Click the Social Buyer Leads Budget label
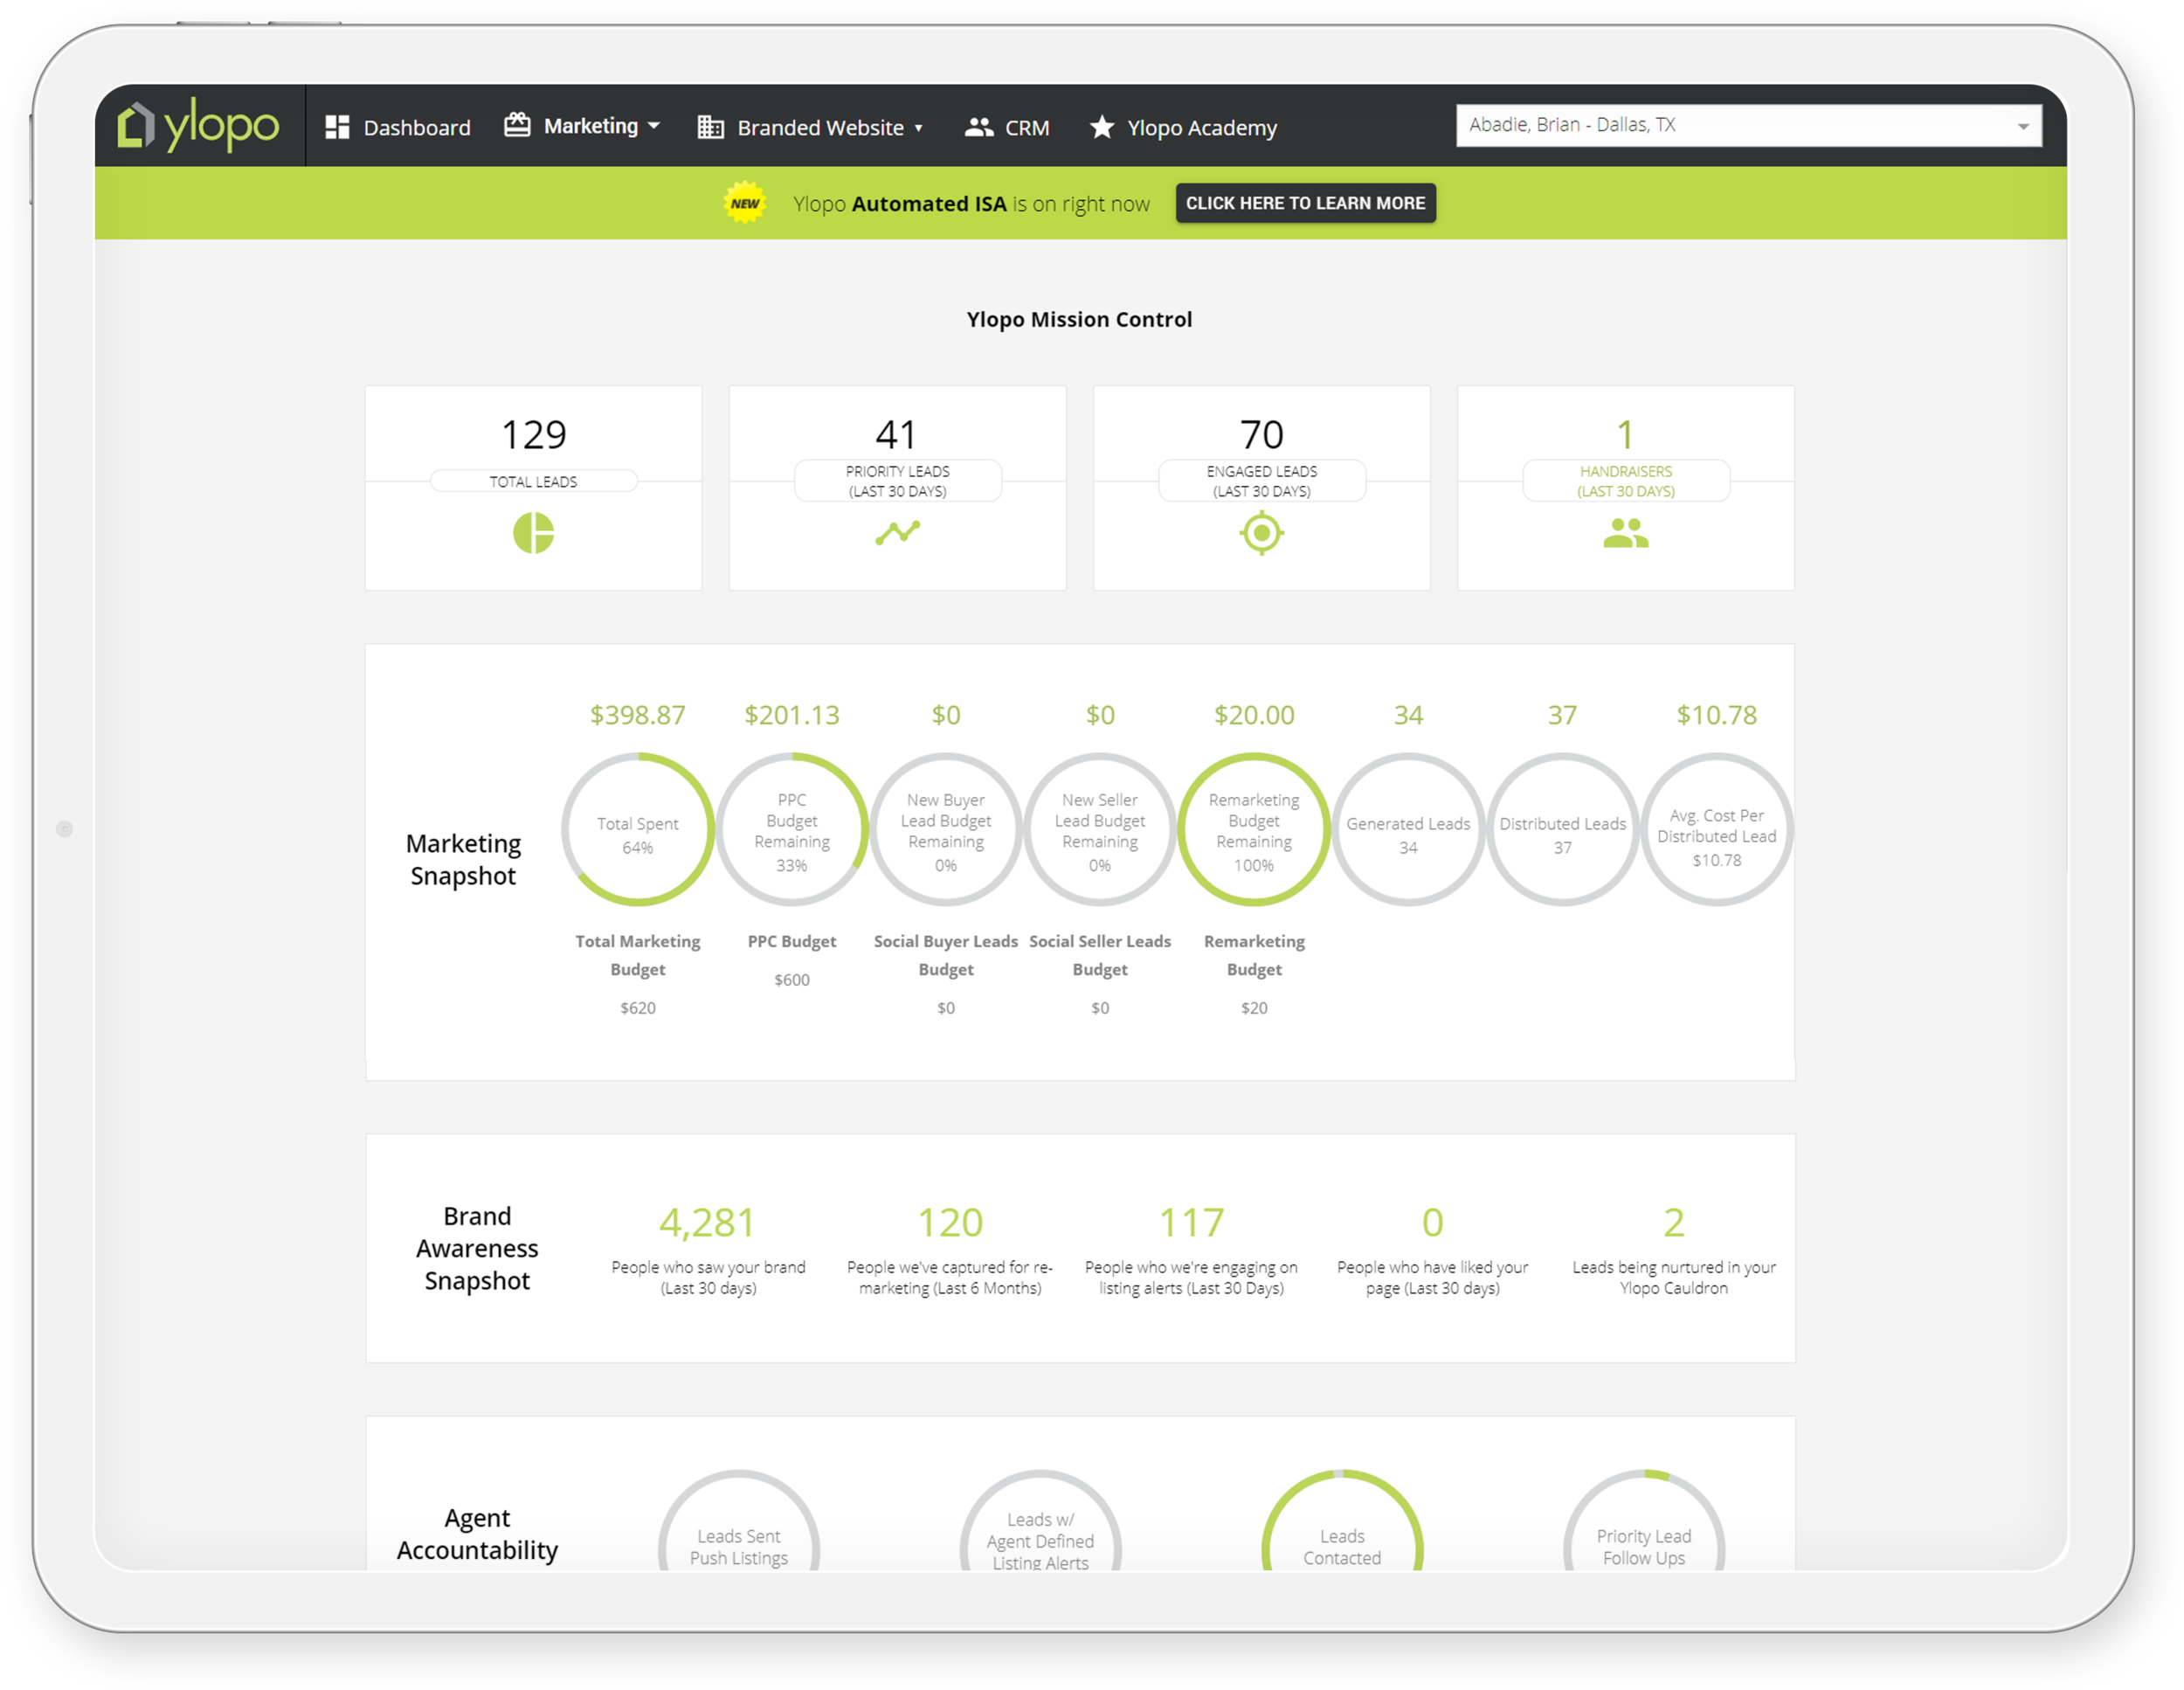2184x1690 pixels. [946, 955]
